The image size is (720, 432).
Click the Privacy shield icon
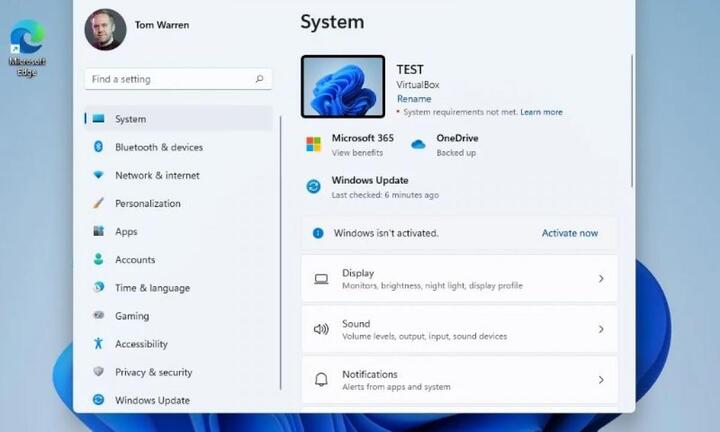pyautogui.click(x=98, y=371)
